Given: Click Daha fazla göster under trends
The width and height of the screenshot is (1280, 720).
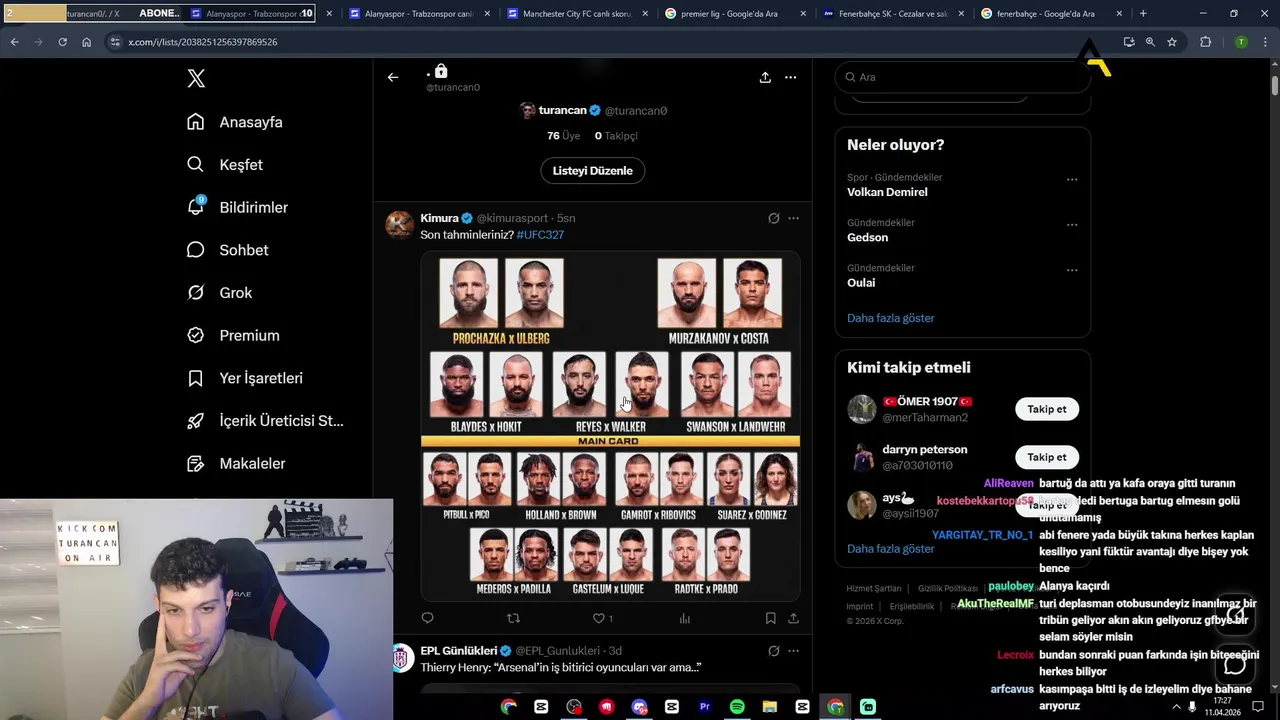Looking at the screenshot, I should [x=891, y=318].
